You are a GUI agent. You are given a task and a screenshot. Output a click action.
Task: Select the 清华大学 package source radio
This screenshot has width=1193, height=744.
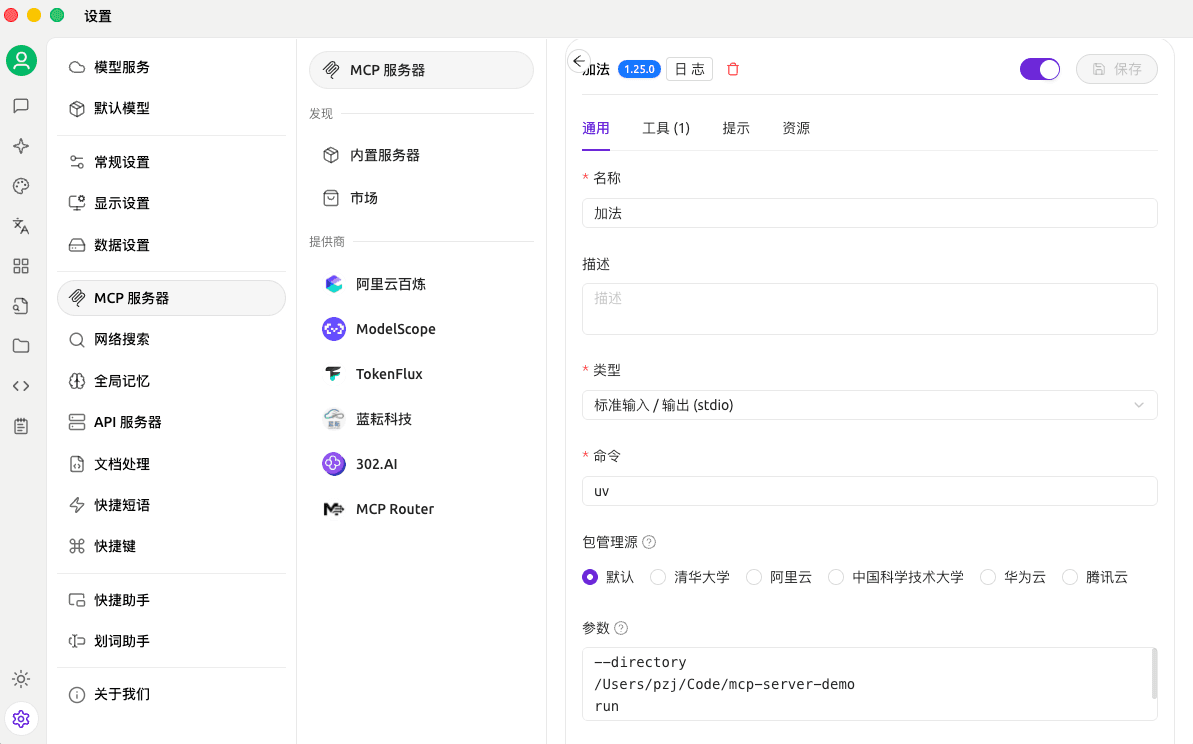(658, 577)
